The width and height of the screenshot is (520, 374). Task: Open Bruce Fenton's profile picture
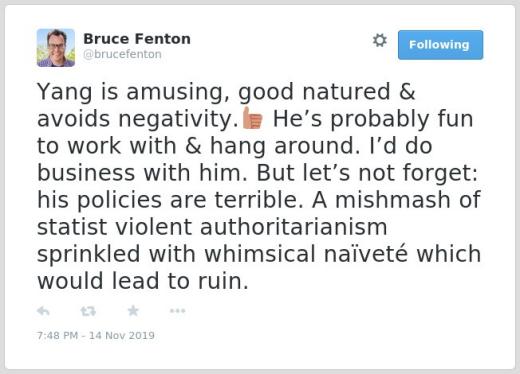tap(56, 48)
